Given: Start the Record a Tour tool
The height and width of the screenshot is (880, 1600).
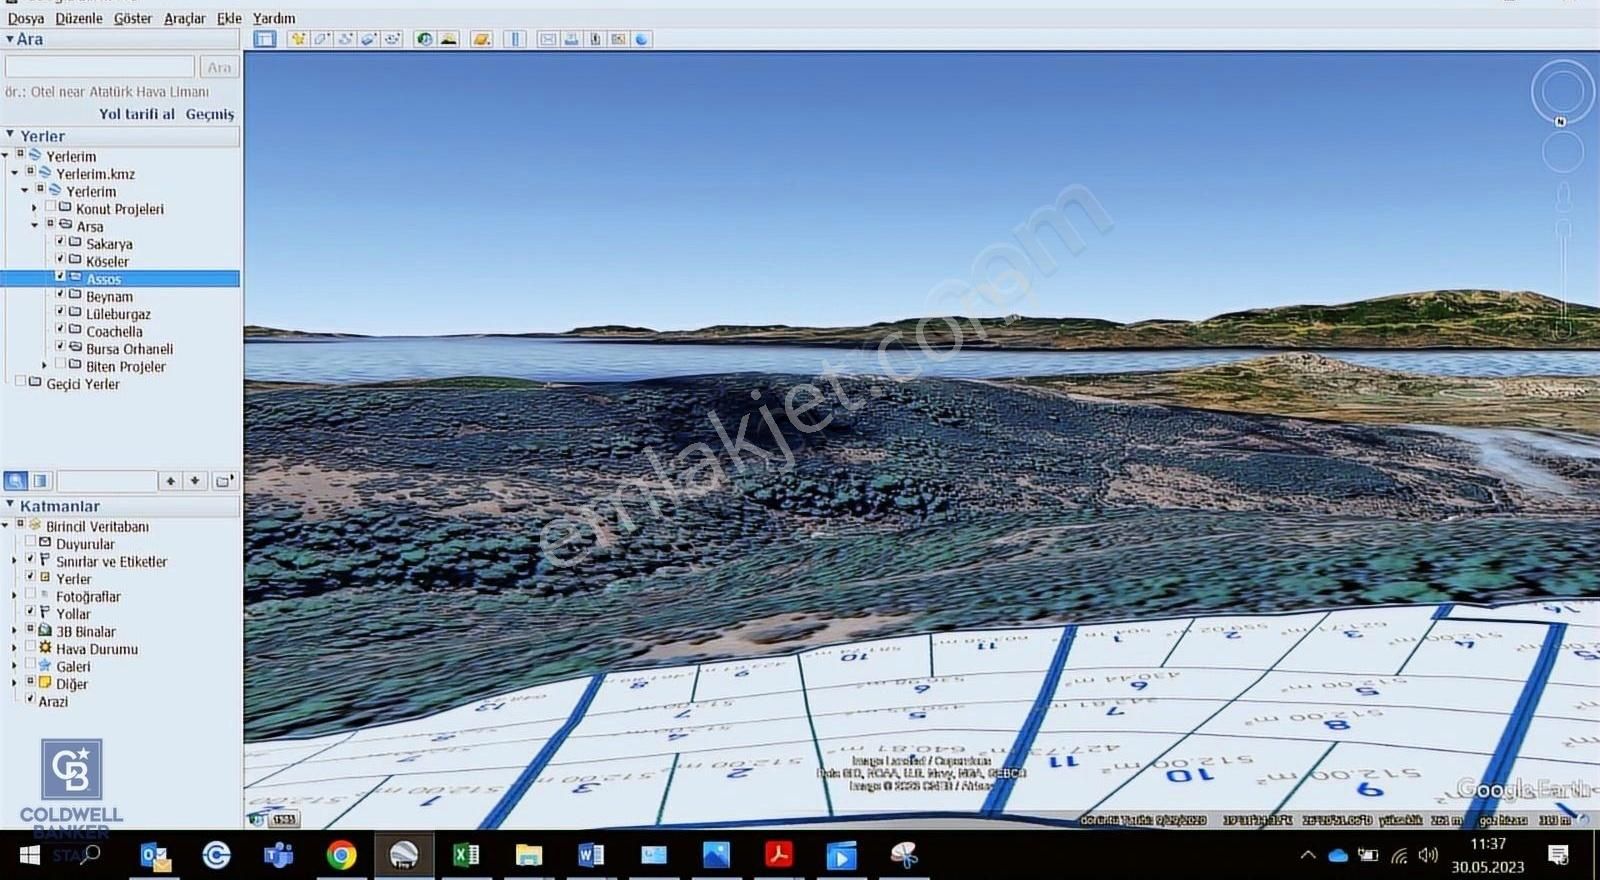Looking at the screenshot, I should pyautogui.click(x=392, y=39).
